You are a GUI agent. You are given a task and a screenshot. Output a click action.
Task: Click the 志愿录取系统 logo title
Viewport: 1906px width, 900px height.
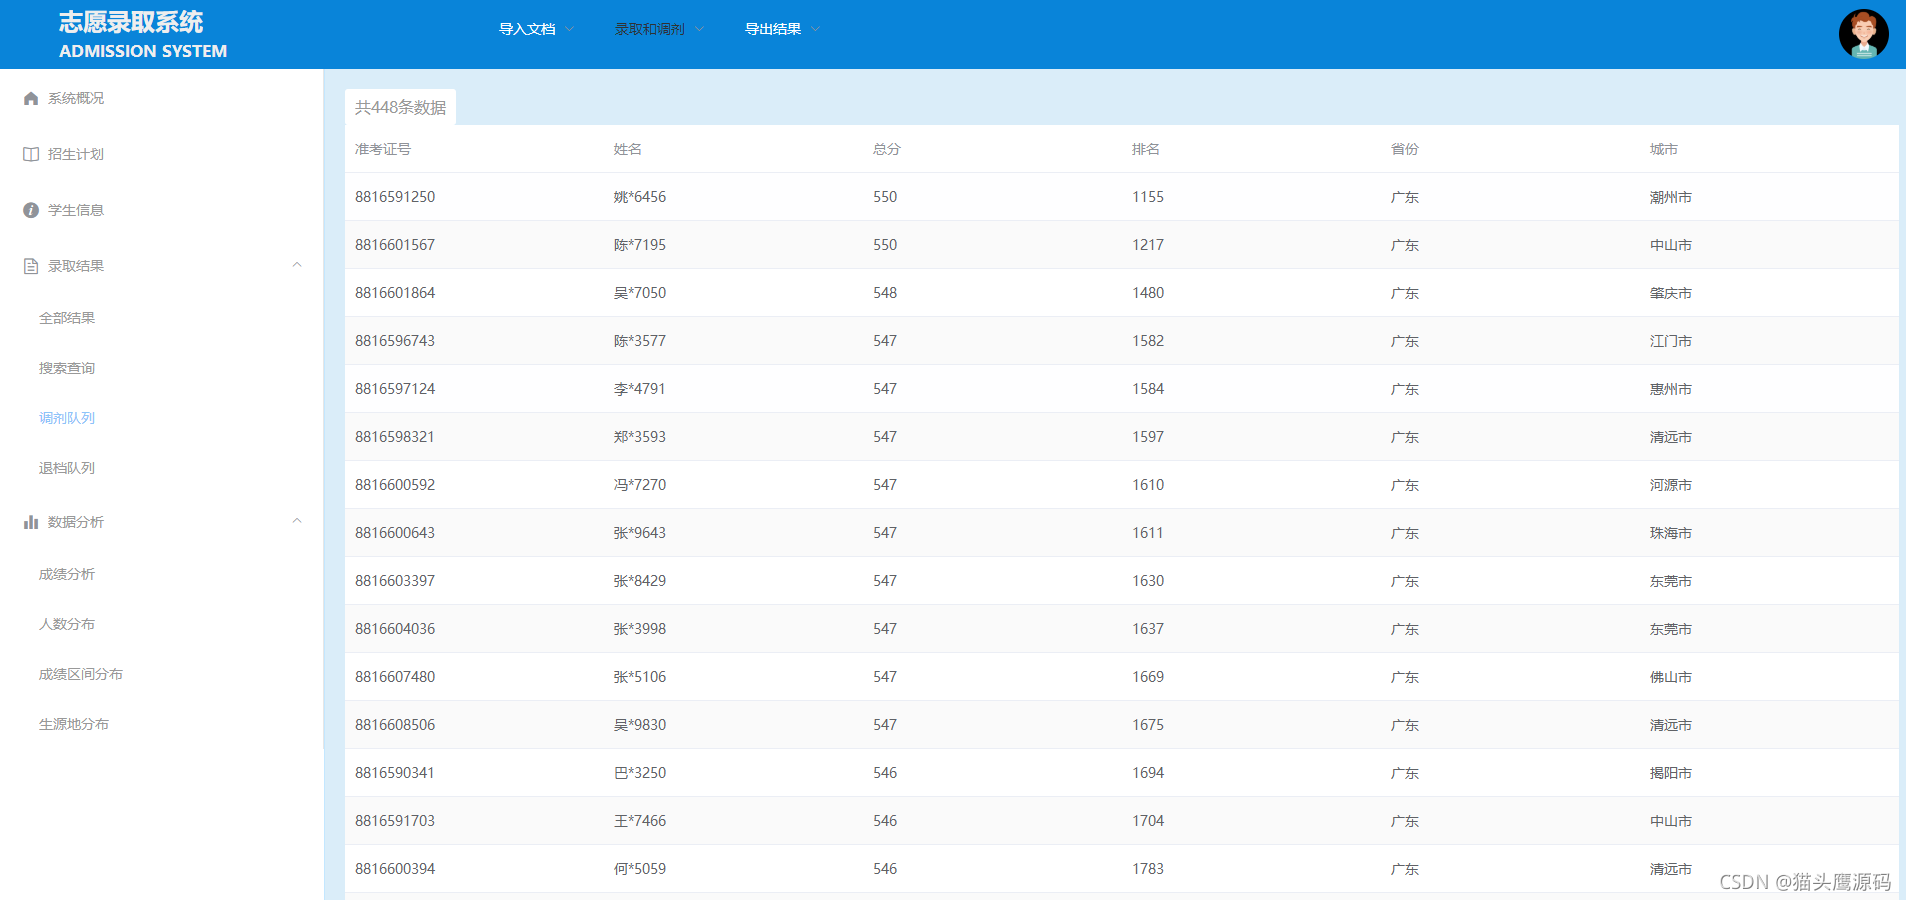[x=131, y=22]
